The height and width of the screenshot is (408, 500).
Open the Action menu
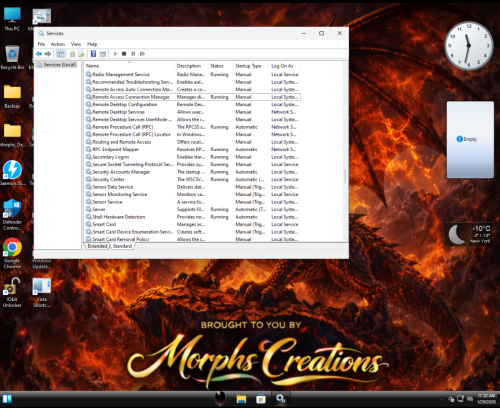tap(58, 44)
